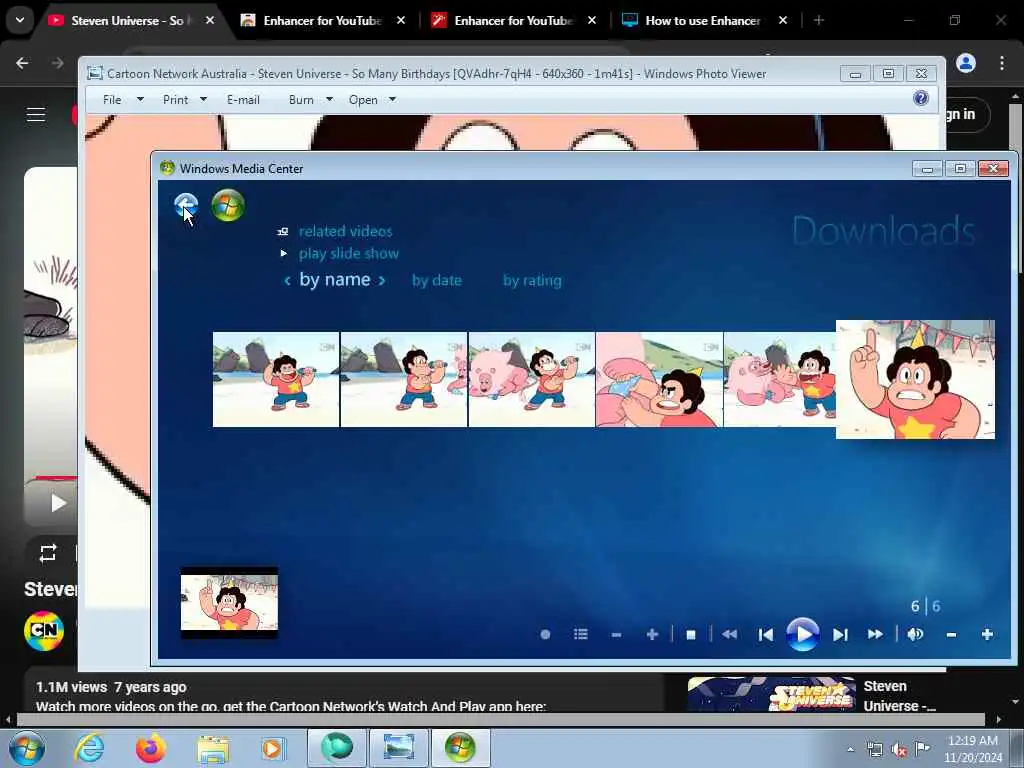Sort pictures by rating
Viewport: 1024px width, 768px height.
[532, 280]
